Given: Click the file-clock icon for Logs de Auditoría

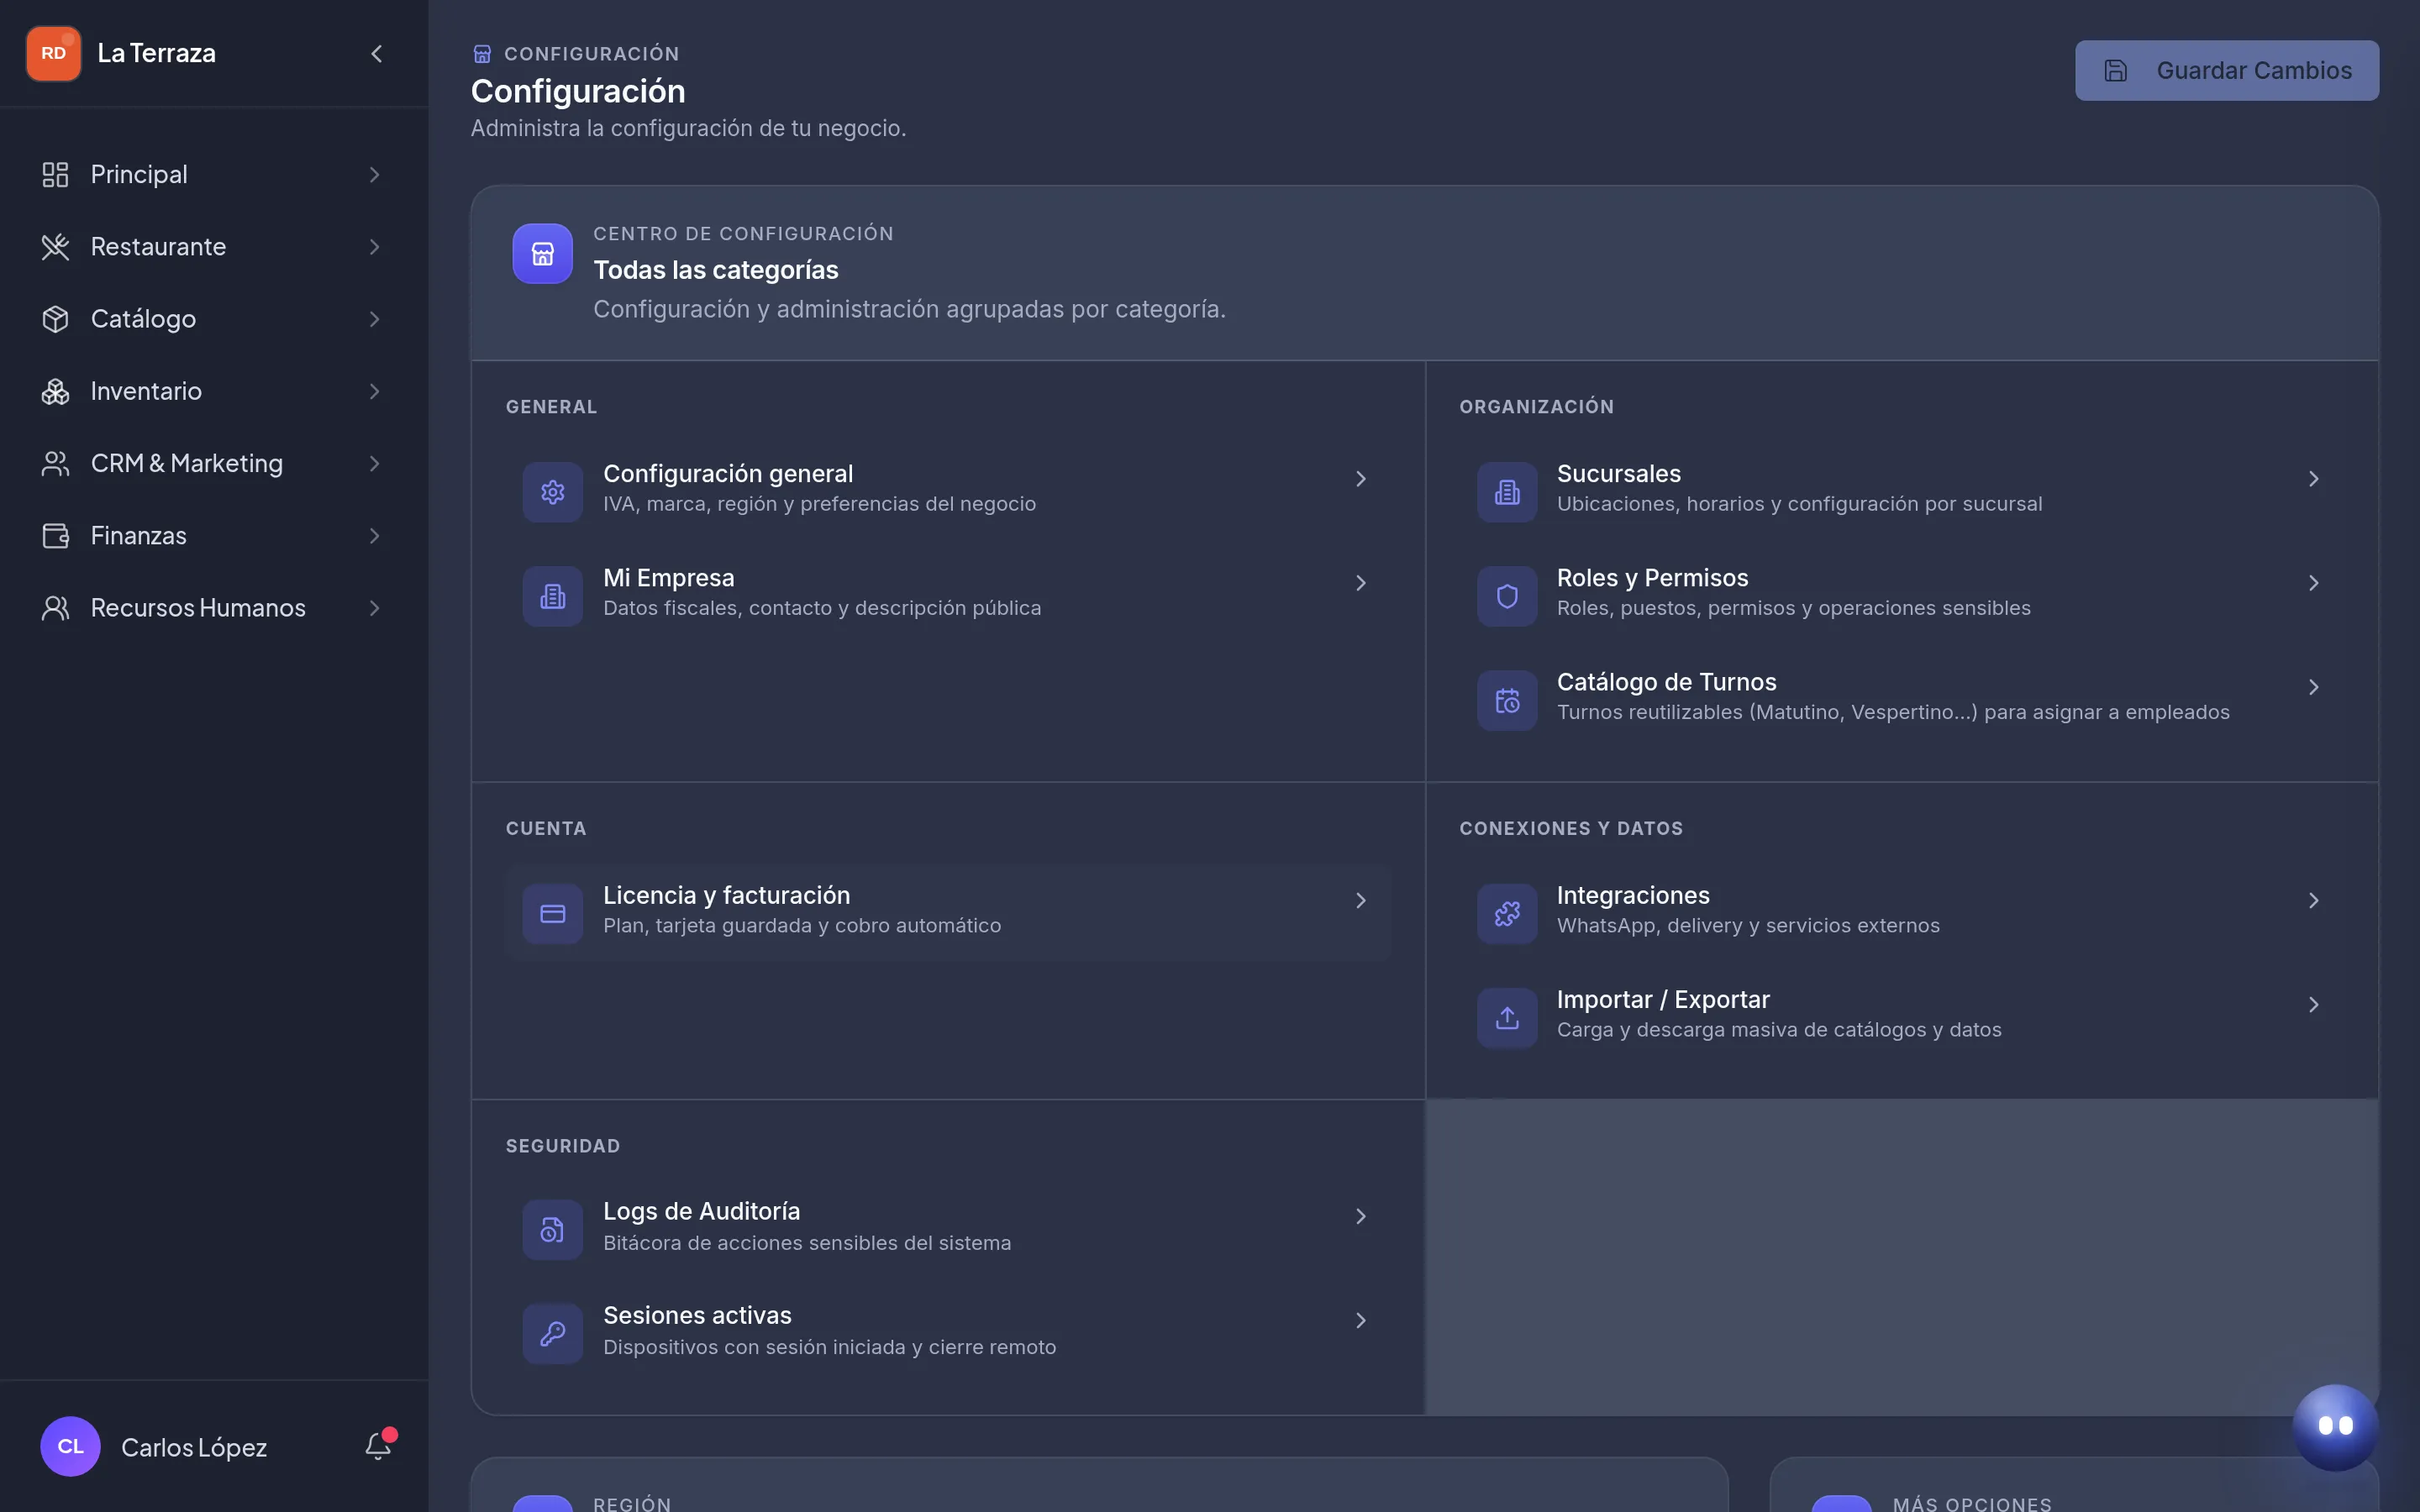Looking at the screenshot, I should 553,1229.
